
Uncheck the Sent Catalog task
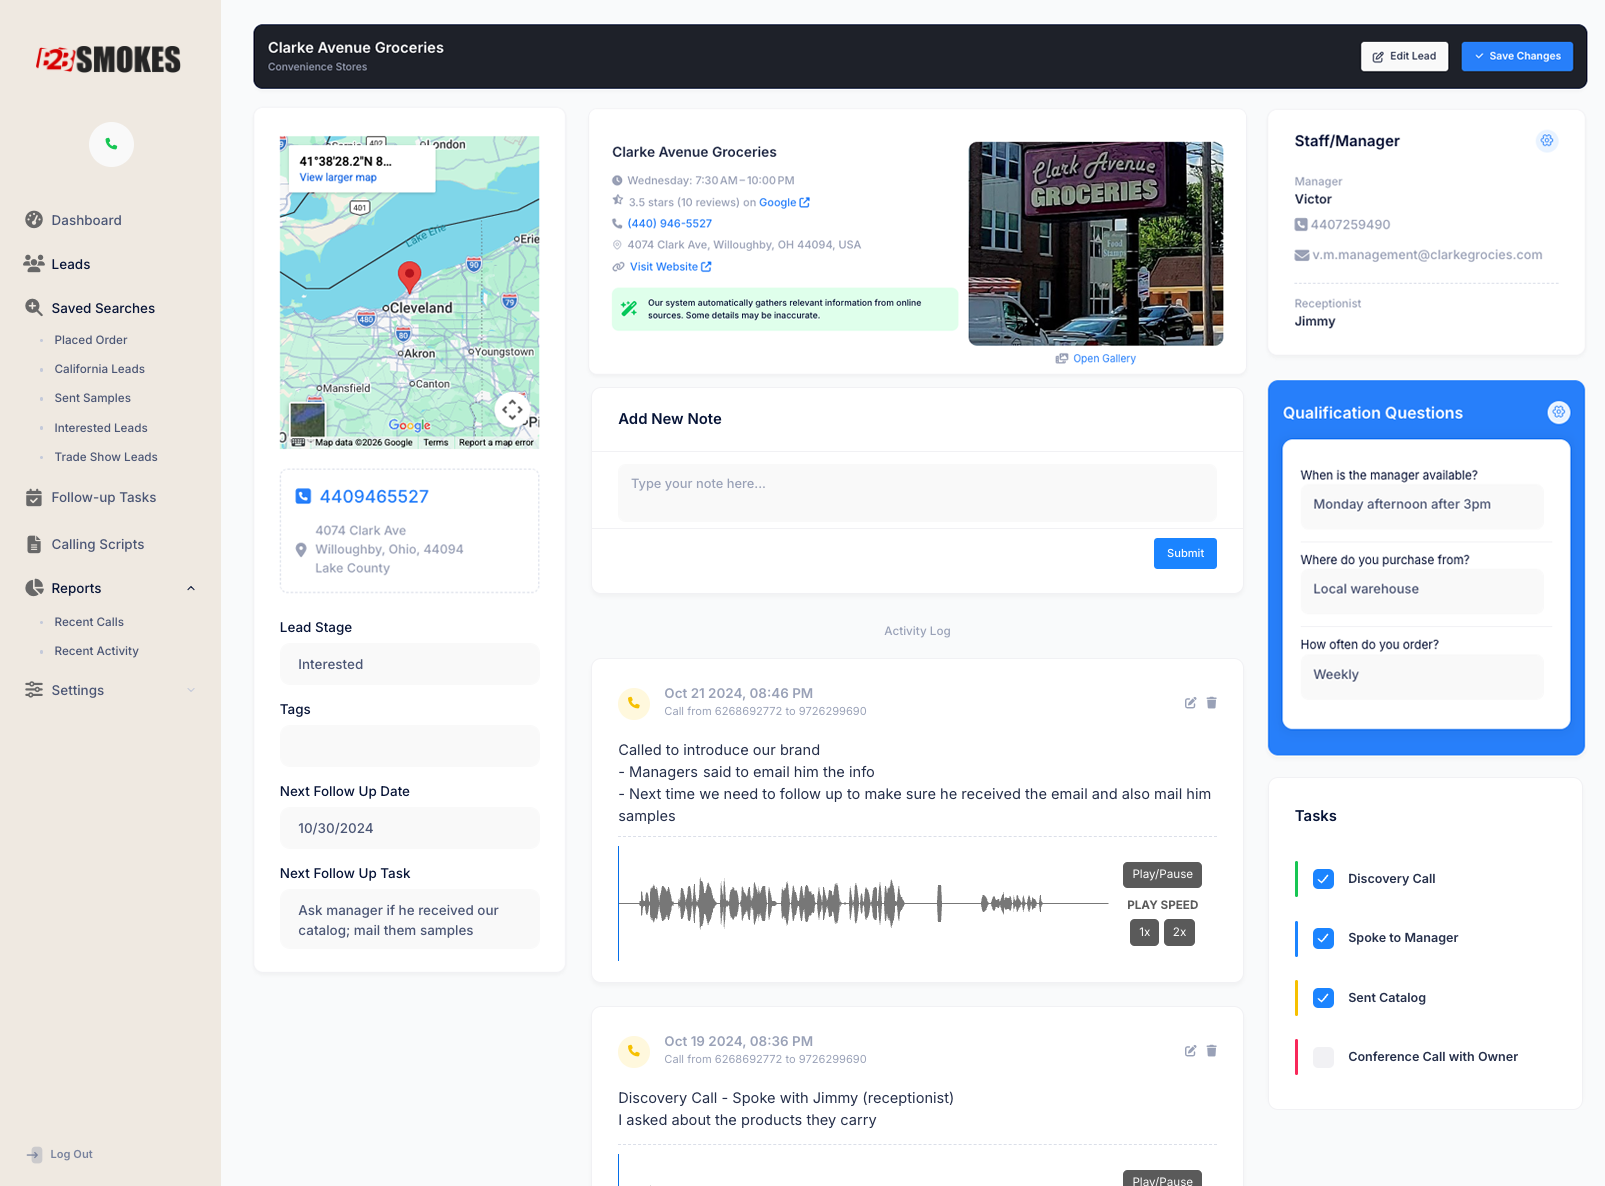[x=1323, y=998]
